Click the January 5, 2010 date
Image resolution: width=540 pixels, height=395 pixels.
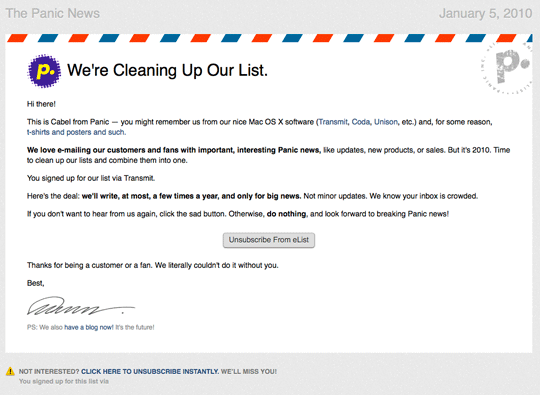486,13
